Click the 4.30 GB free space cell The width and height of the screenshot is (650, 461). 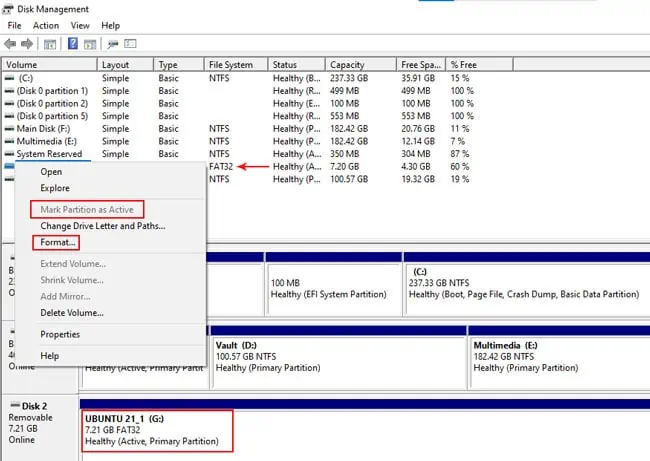(x=416, y=167)
